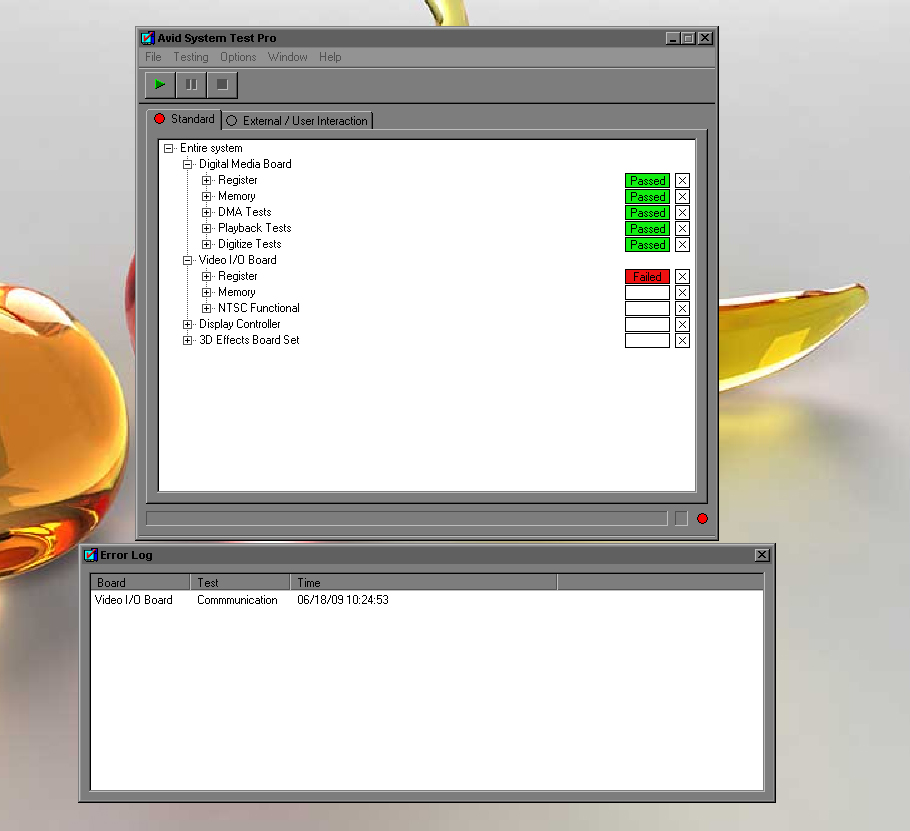Expand the 3D Effects Board Set node
910x831 pixels.
pos(187,340)
